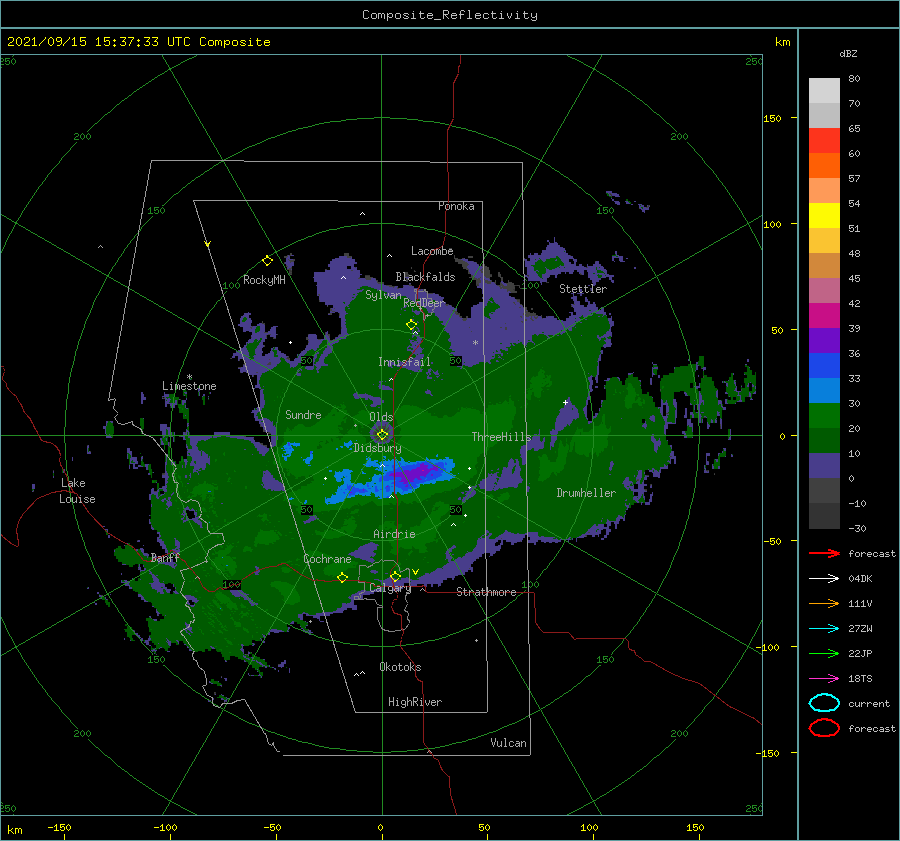Click the Sundre label
Viewport: 900px width, 841px height.
303,414
